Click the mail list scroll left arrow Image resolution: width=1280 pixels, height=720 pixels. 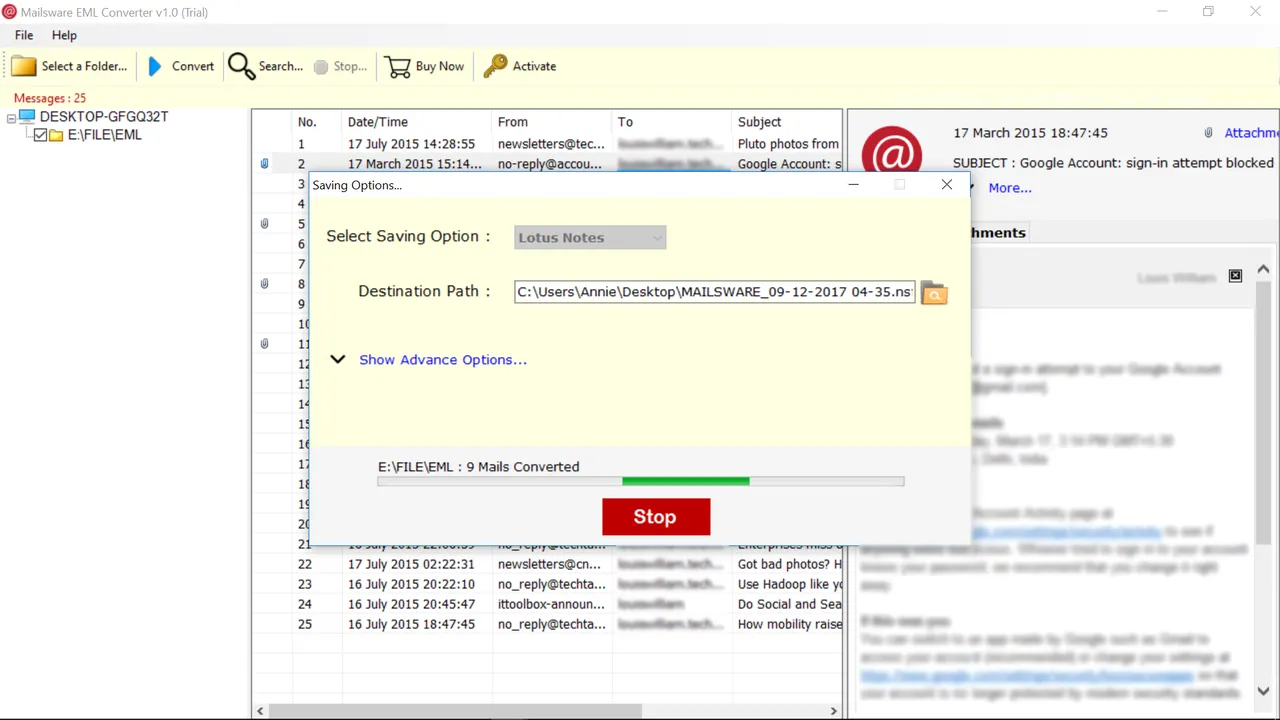[260, 711]
